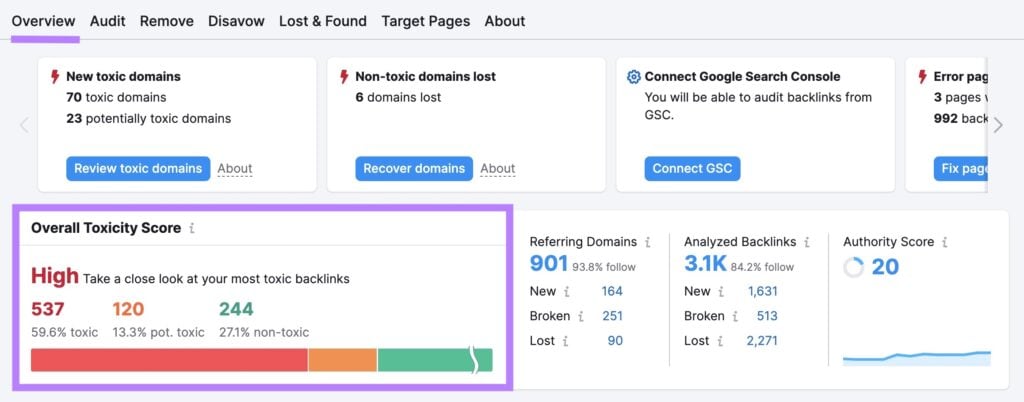Click info icon beside Authority Score
Viewport: 1024px width, 402px height.
(x=945, y=242)
